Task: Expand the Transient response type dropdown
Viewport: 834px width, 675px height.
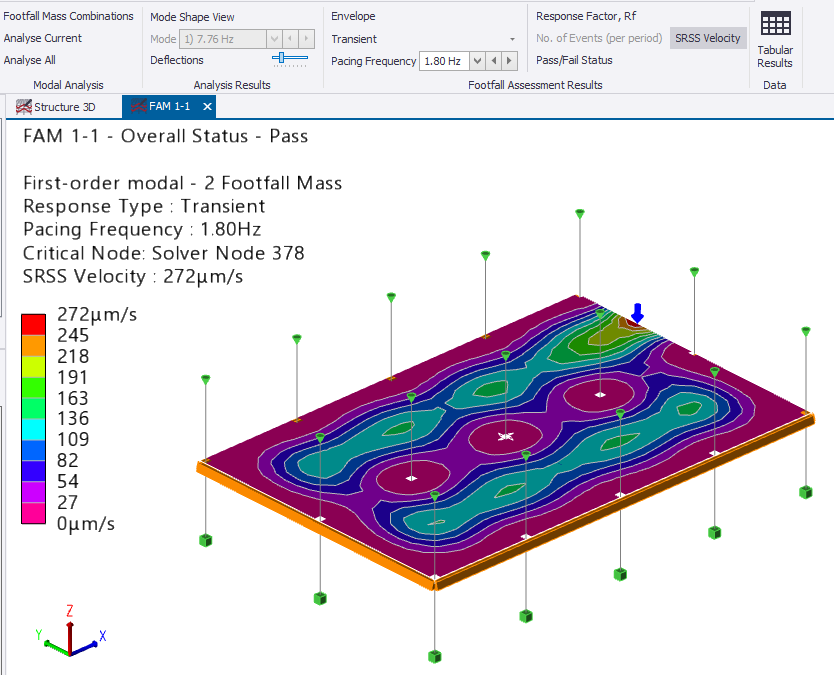Action: pyautogui.click(x=512, y=39)
